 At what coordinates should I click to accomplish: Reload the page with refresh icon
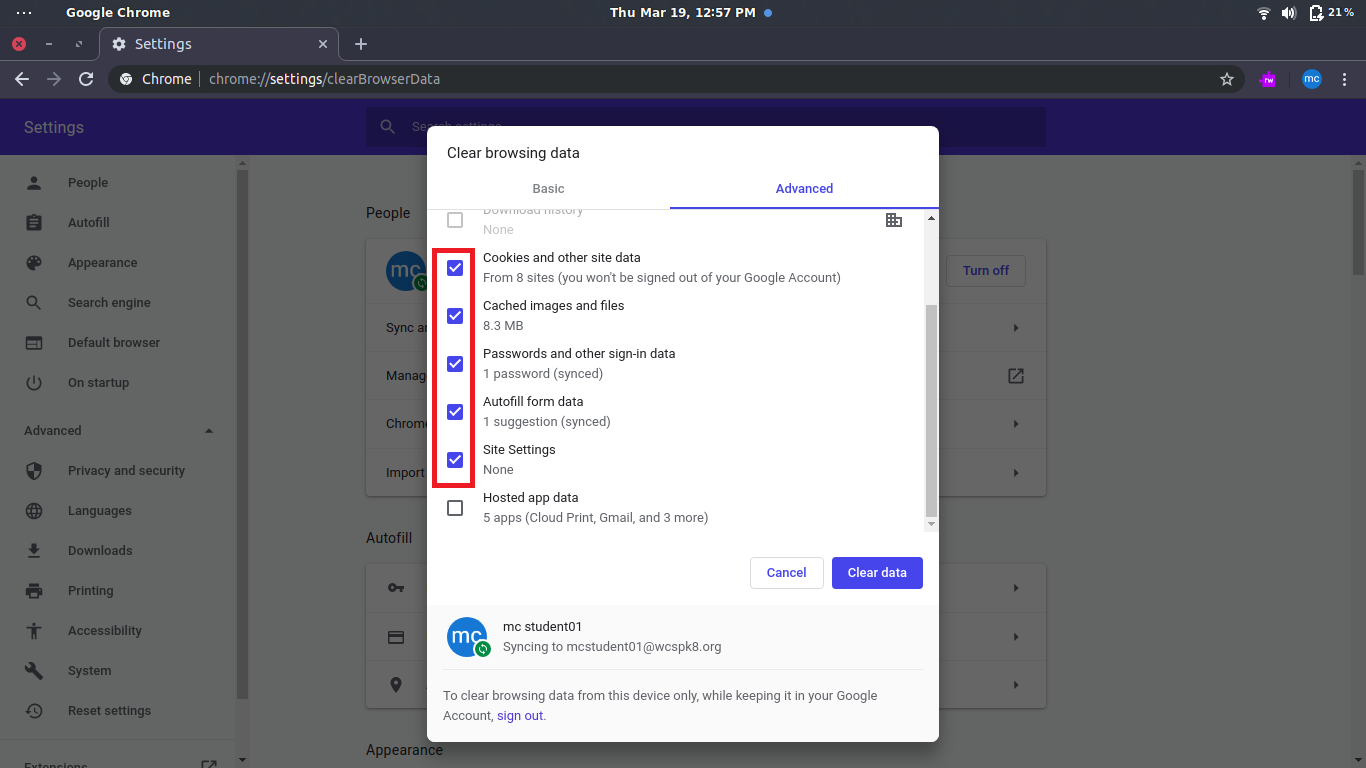86,79
